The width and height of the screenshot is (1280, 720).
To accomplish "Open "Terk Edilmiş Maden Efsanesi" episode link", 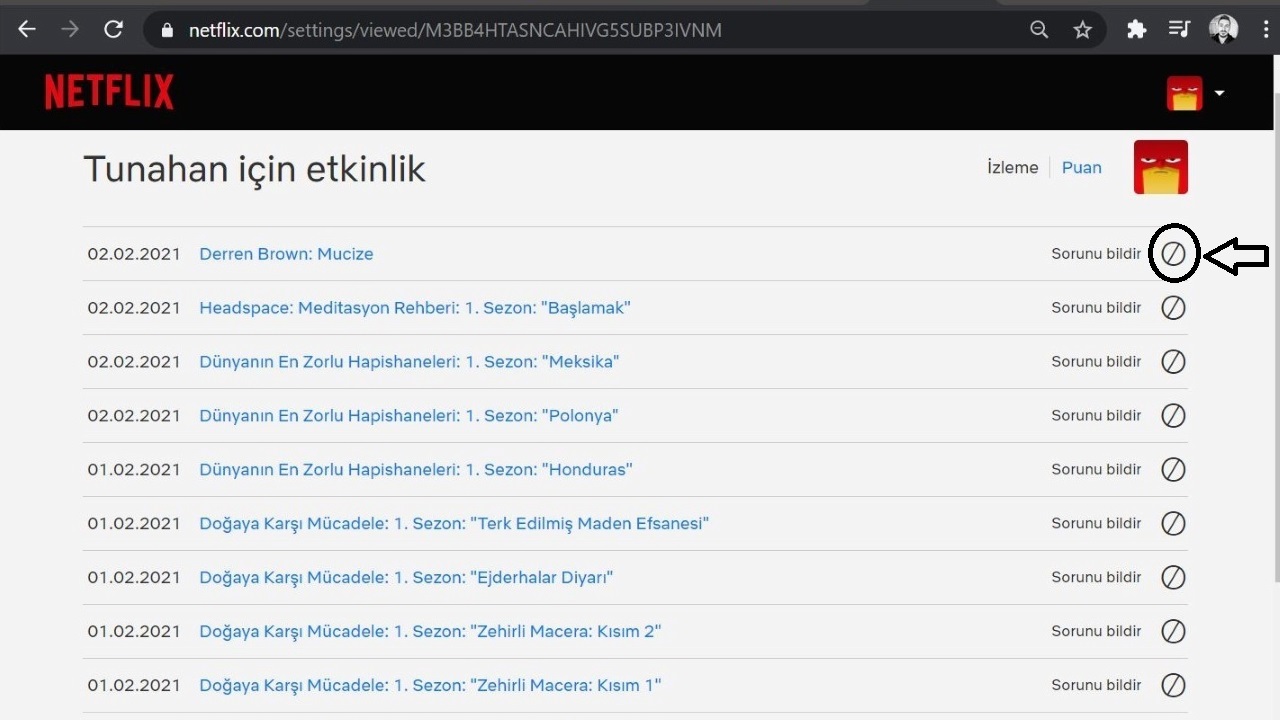I will point(454,524).
